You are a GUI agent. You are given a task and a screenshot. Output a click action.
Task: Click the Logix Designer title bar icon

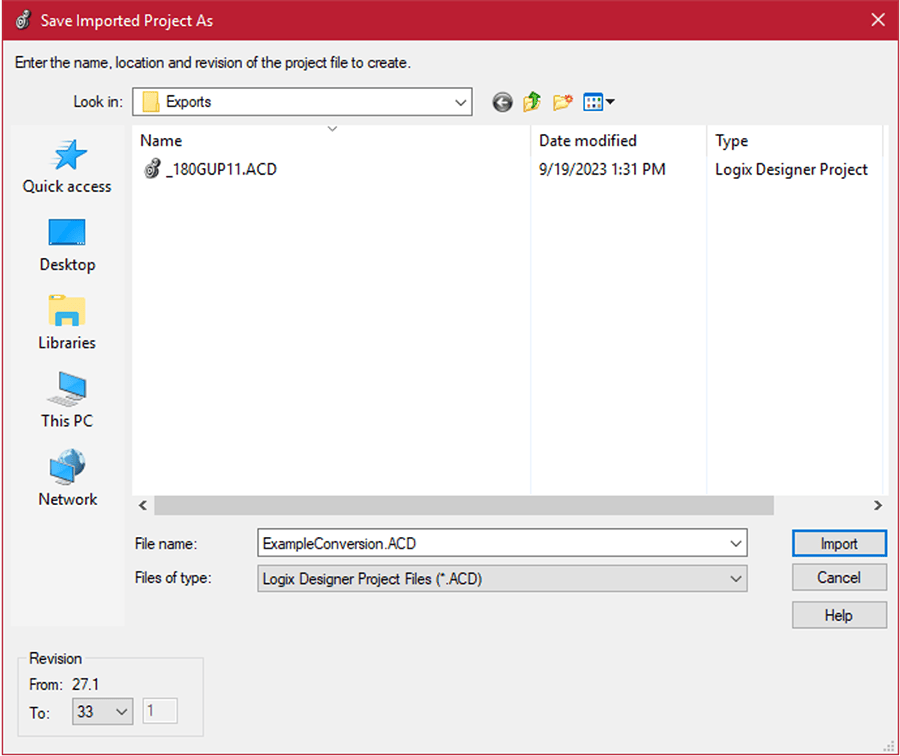point(23,20)
